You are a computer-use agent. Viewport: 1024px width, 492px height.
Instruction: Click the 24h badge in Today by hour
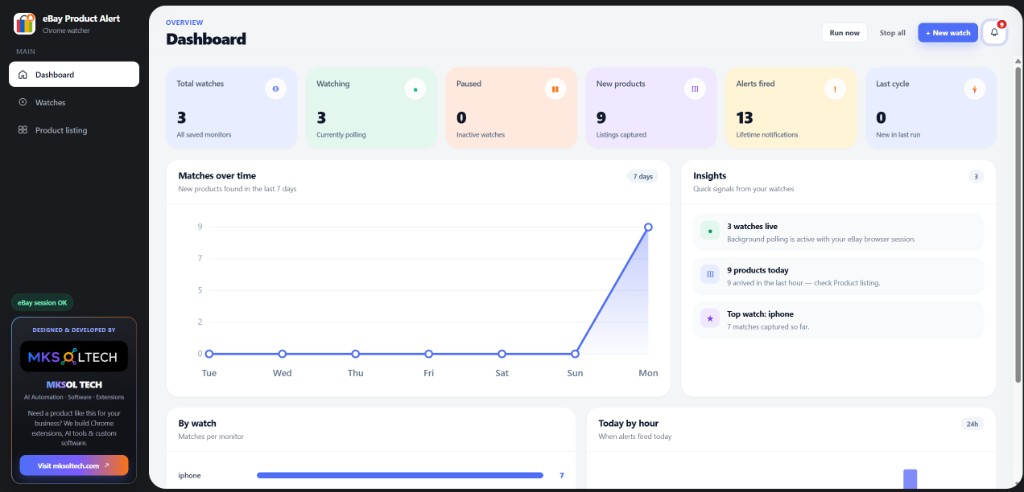click(972, 424)
